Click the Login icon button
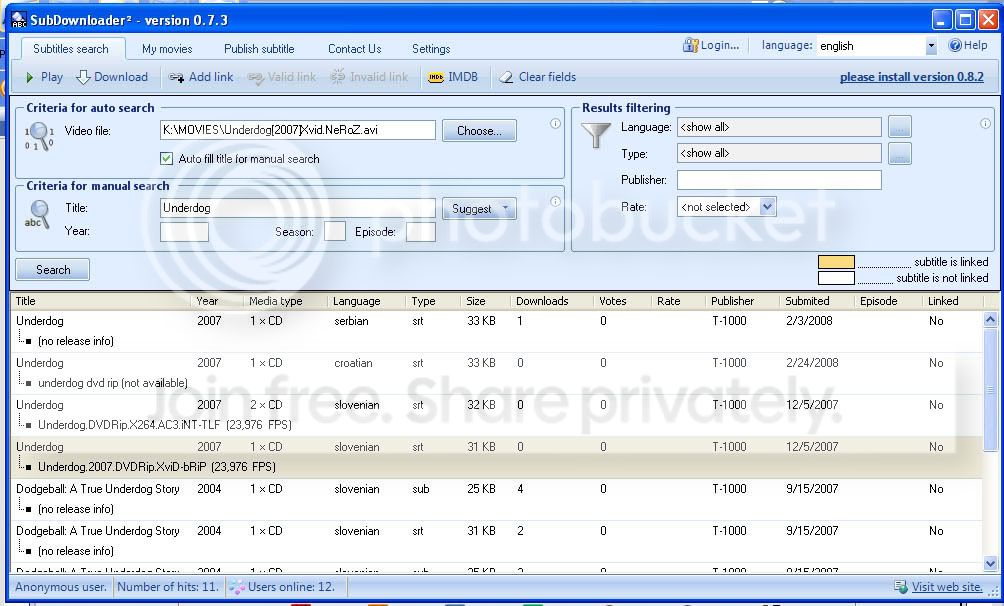 click(711, 45)
